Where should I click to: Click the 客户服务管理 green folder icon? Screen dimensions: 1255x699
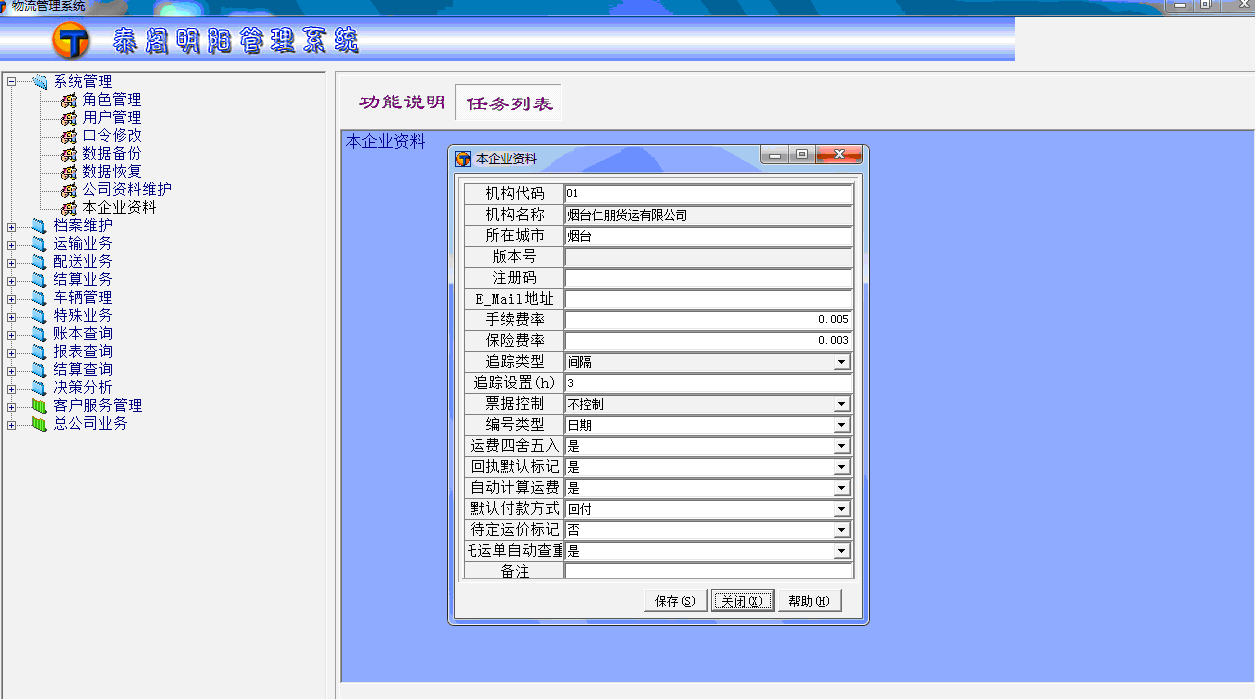pos(39,406)
